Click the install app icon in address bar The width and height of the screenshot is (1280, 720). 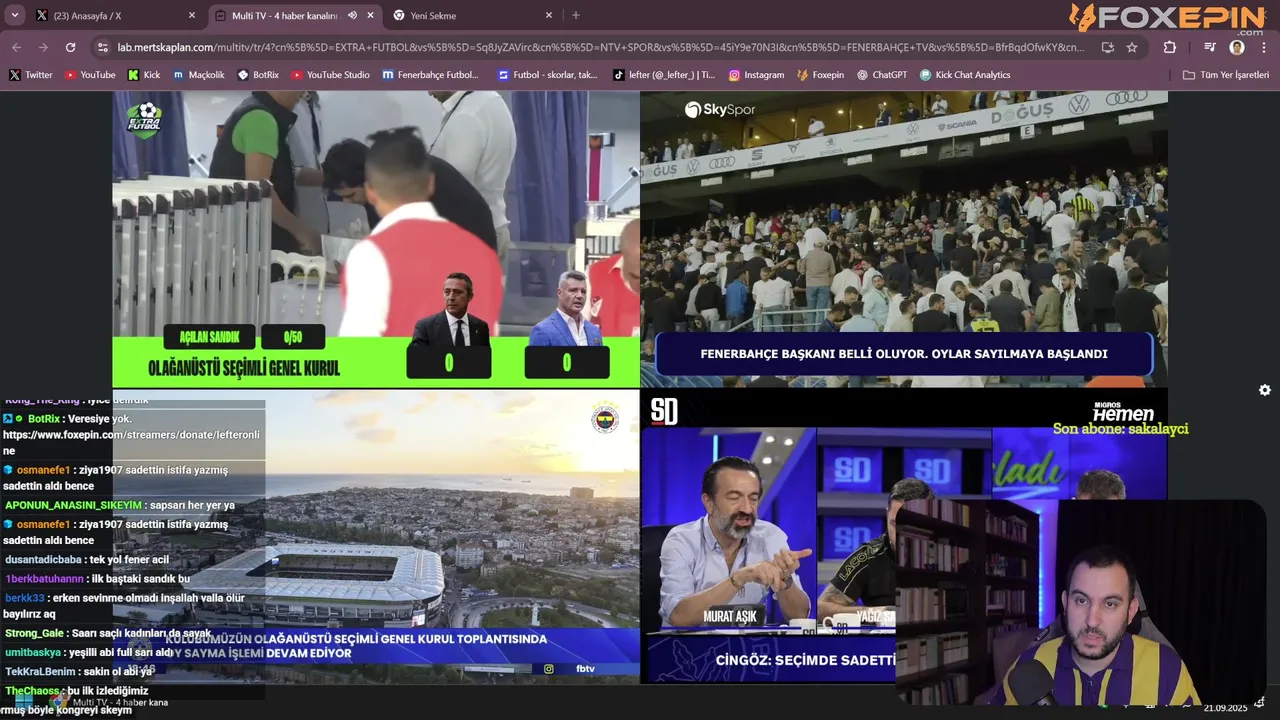tap(1107, 47)
